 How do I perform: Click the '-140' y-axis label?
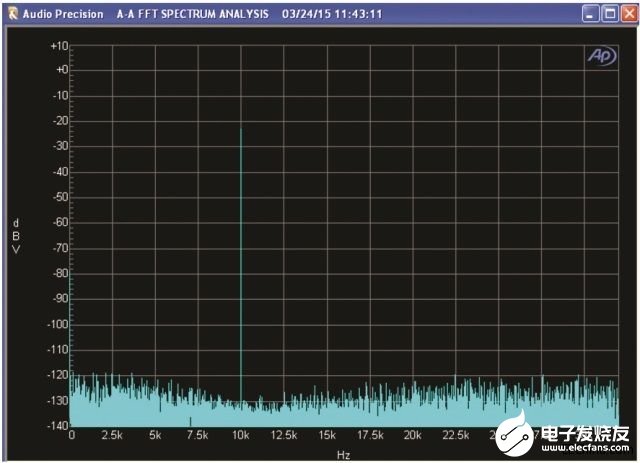tap(58, 426)
